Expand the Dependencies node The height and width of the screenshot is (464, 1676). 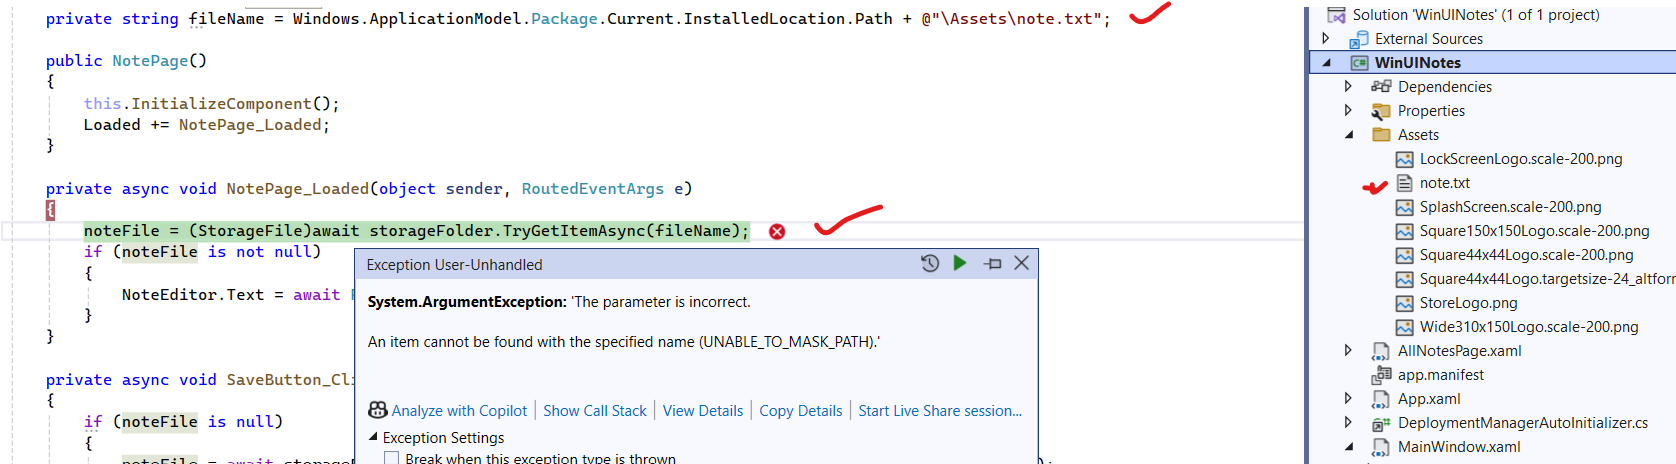click(1349, 87)
